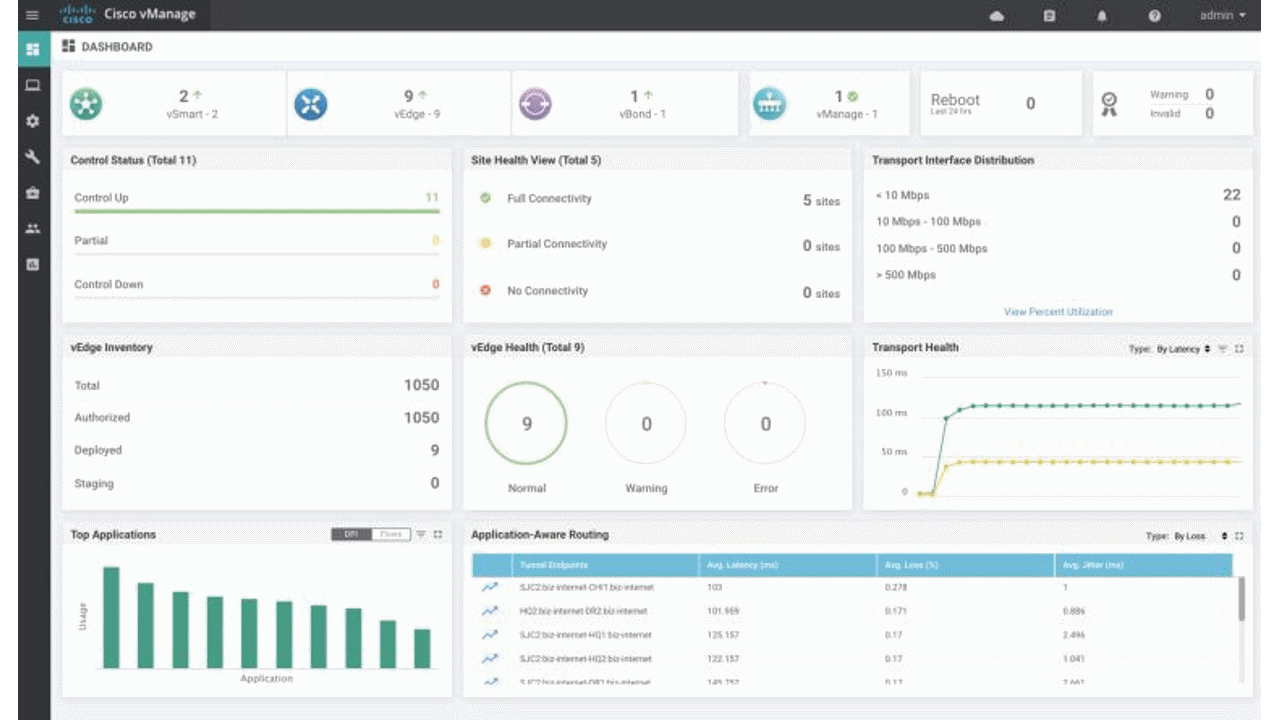Open tunnel chart for SJC2:biz-internet-CH1

click(x=490, y=588)
